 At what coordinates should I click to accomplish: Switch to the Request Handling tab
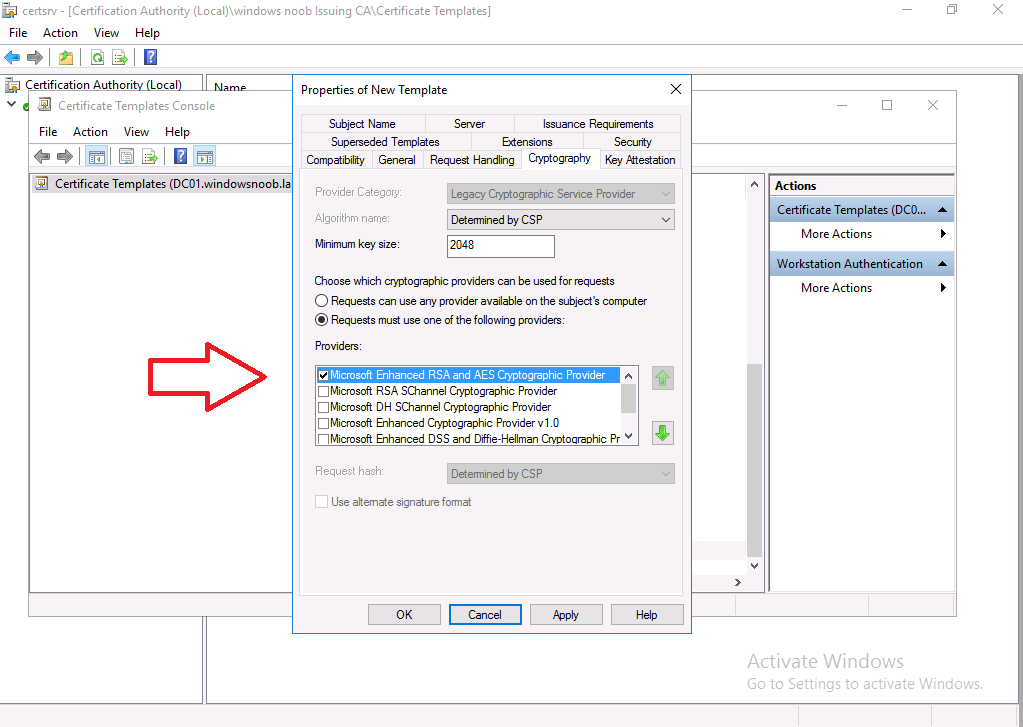pos(472,160)
